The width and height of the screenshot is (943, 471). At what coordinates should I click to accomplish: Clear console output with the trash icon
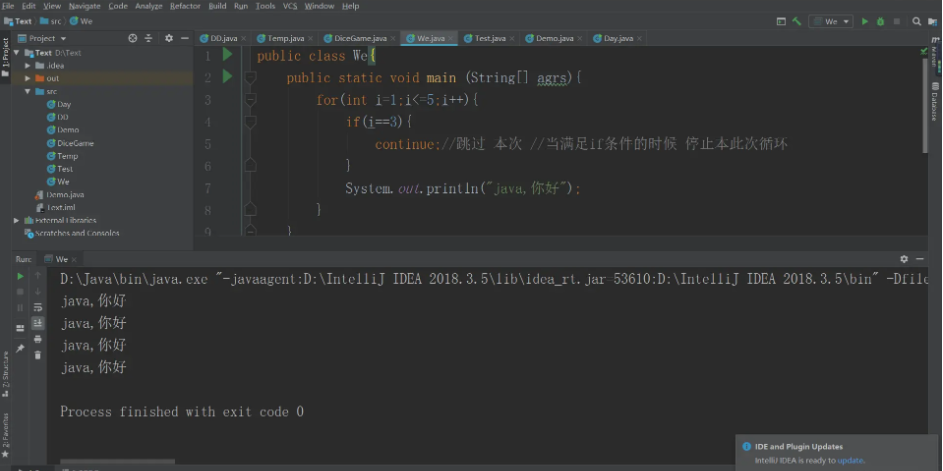click(x=38, y=355)
